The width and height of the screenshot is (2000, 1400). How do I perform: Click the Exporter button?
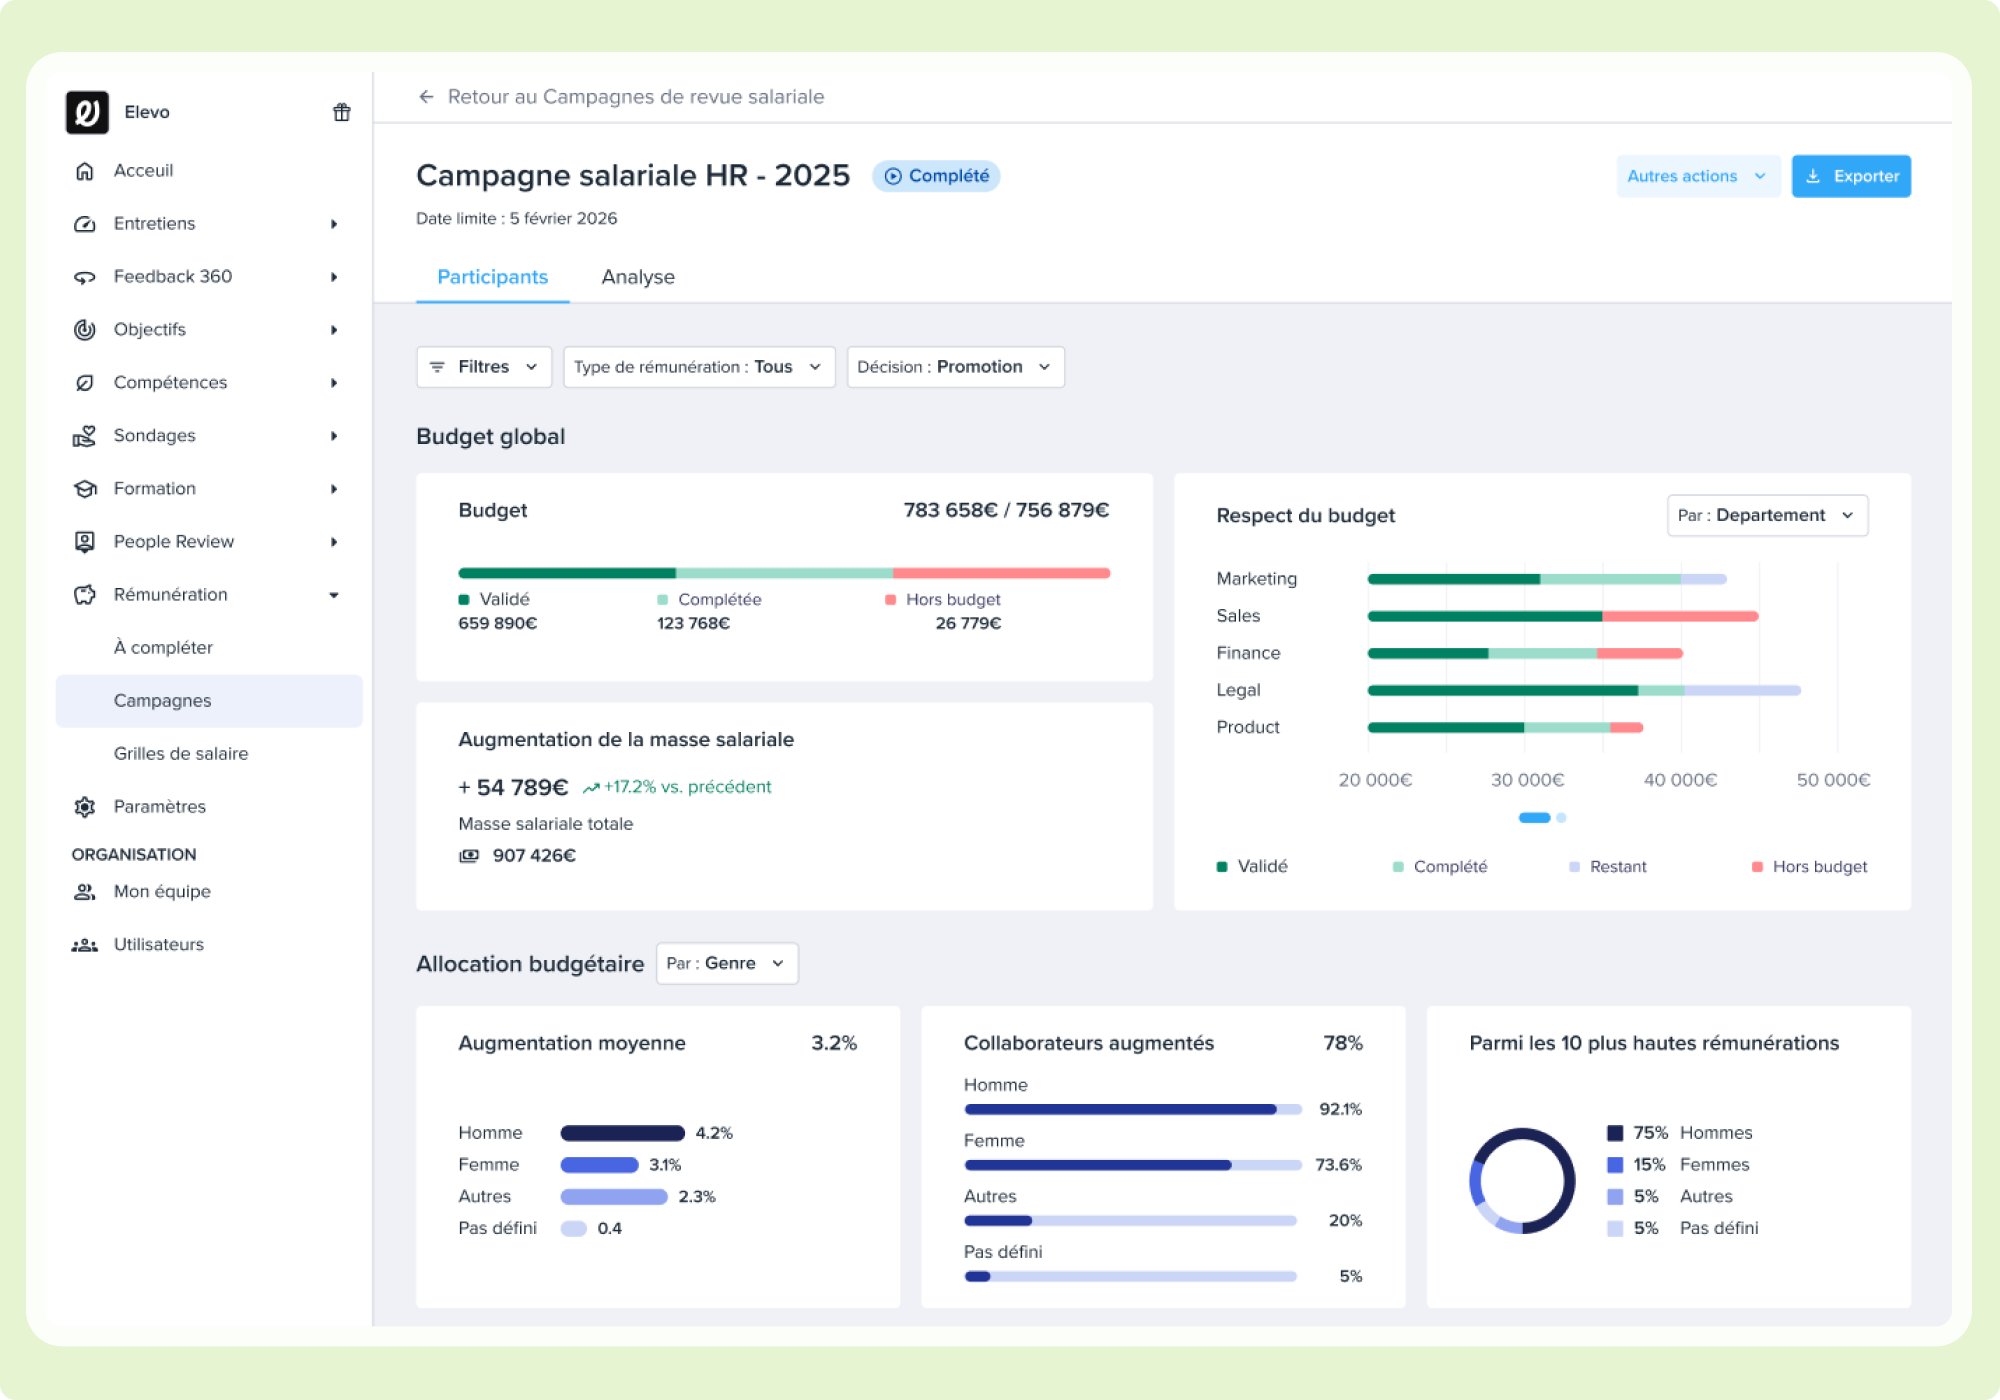click(1850, 176)
